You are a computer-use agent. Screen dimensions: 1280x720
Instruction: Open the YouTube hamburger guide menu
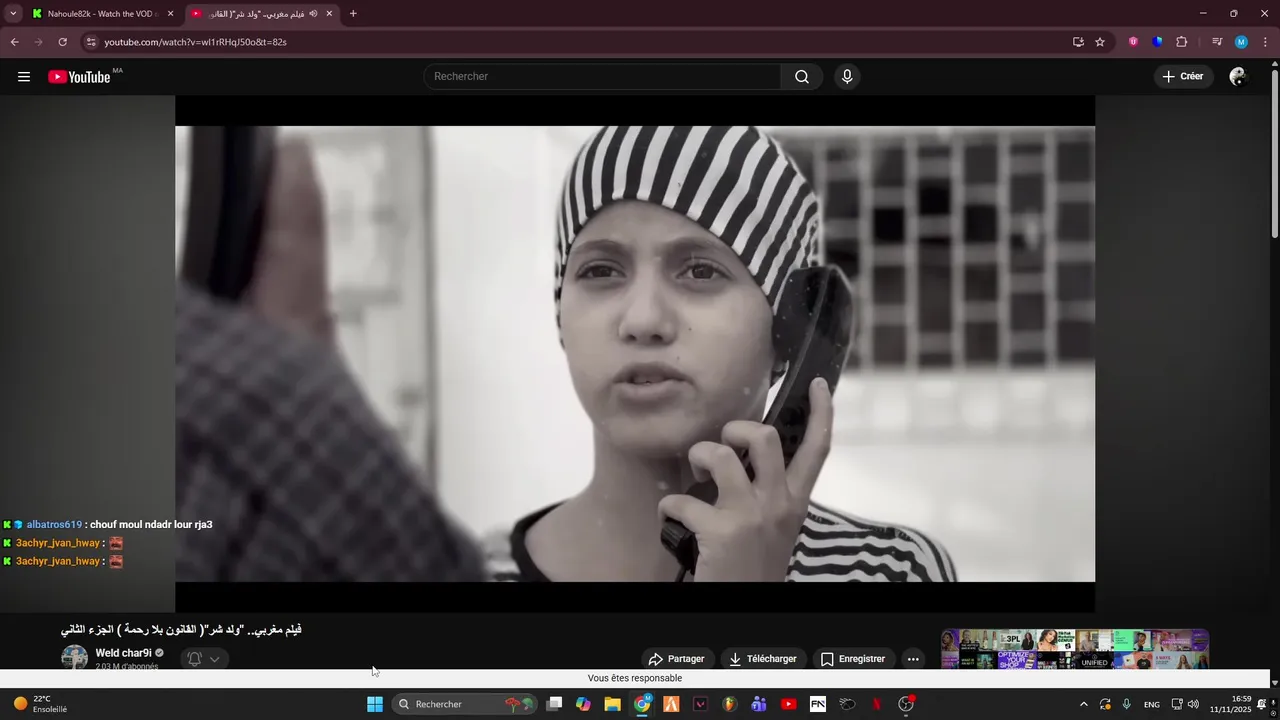tap(24, 77)
